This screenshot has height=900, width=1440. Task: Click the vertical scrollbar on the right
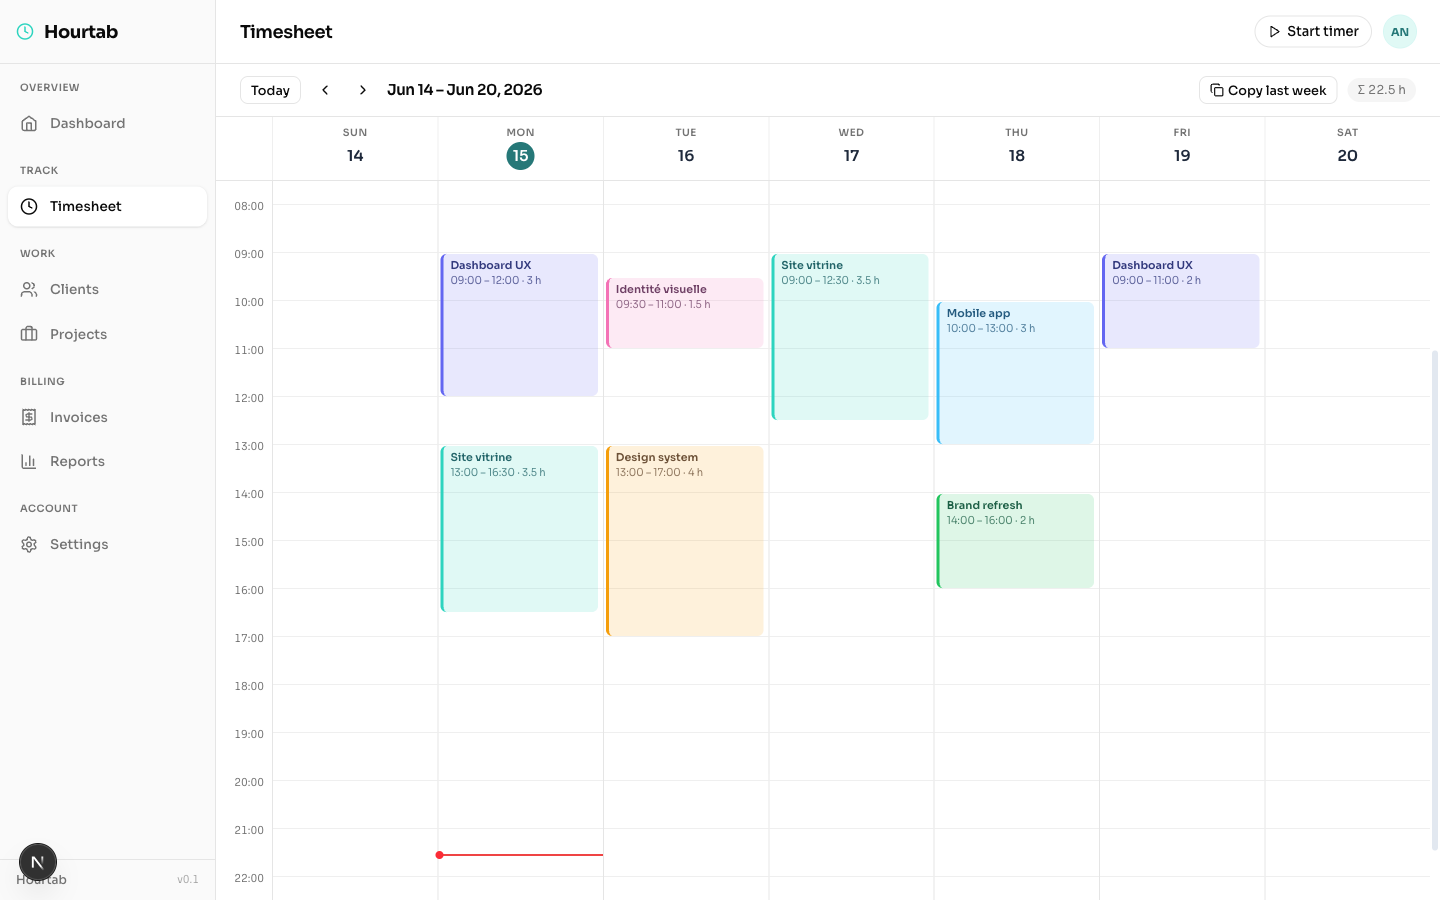coord(1435,600)
